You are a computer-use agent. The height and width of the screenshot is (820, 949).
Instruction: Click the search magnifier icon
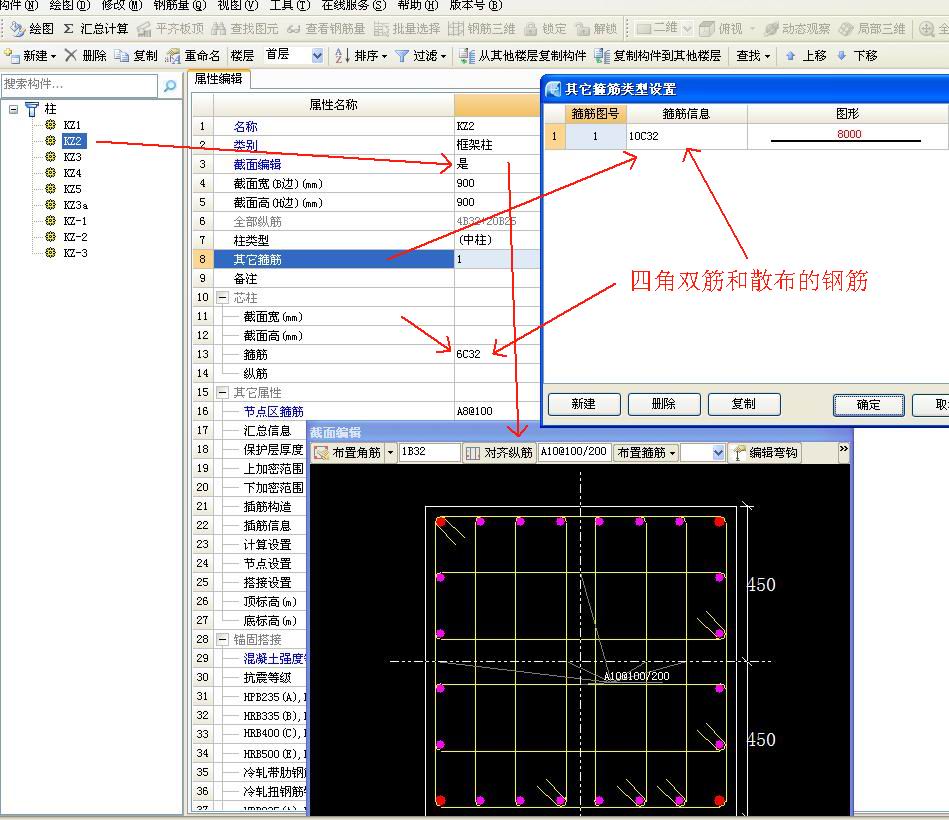(x=170, y=86)
